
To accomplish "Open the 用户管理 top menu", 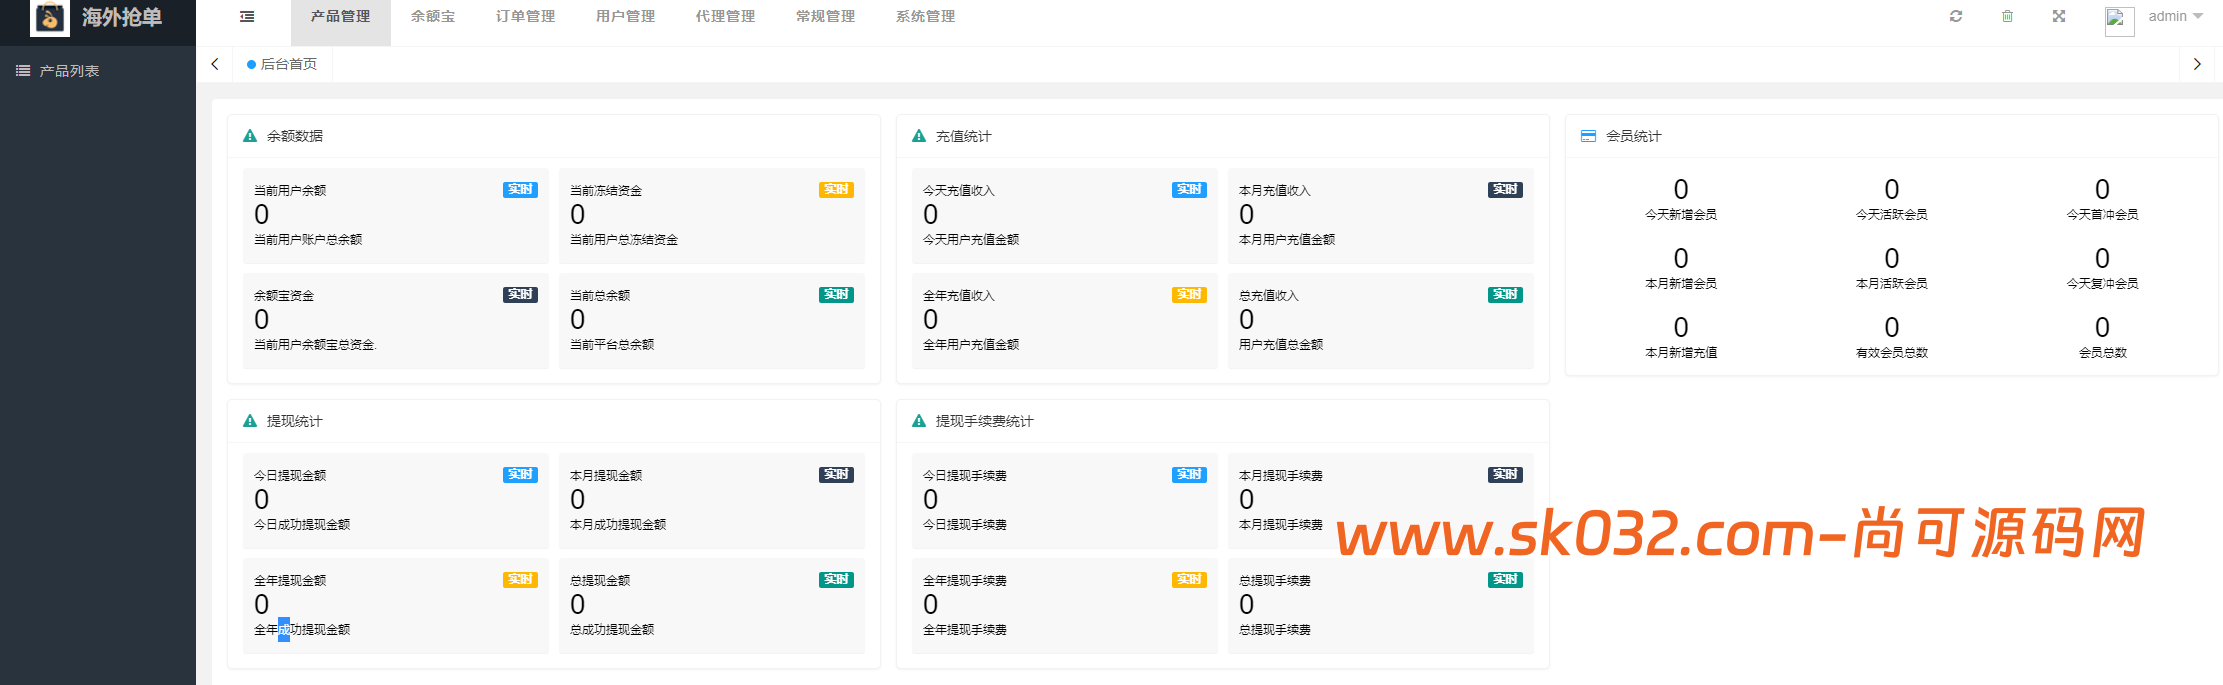I will coord(625,17).
